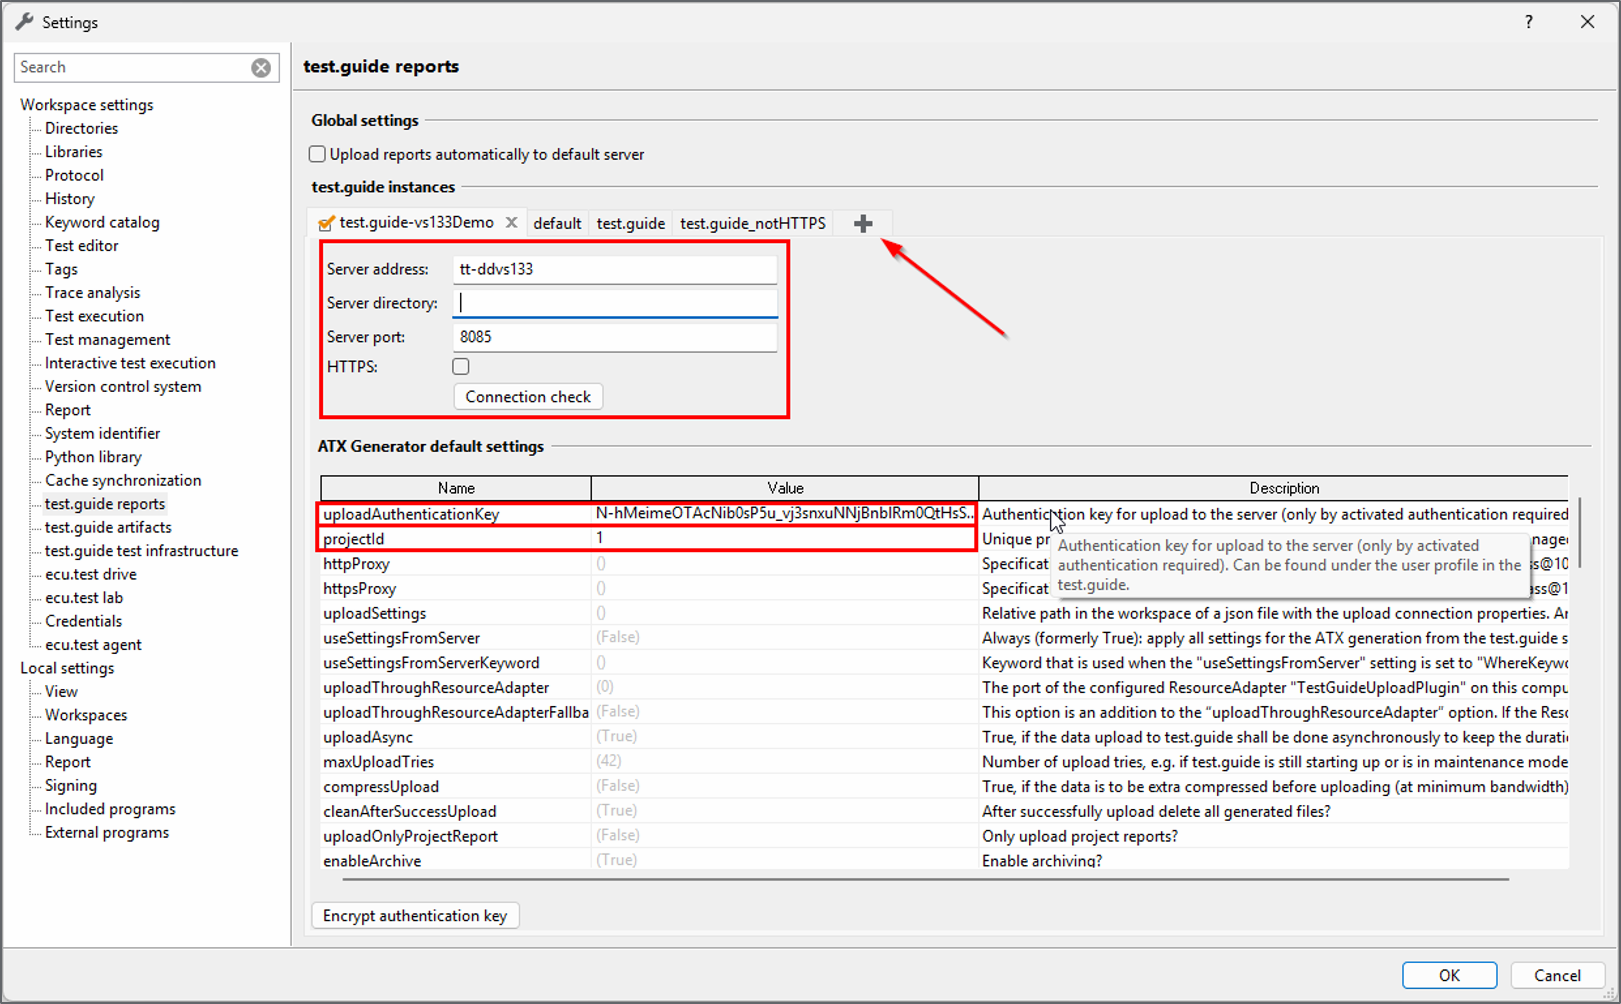Select Keyword catalog settings

102,222
